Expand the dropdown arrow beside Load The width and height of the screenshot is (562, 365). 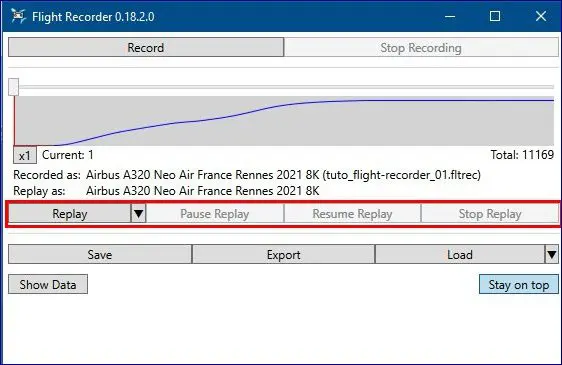(552, 255)
